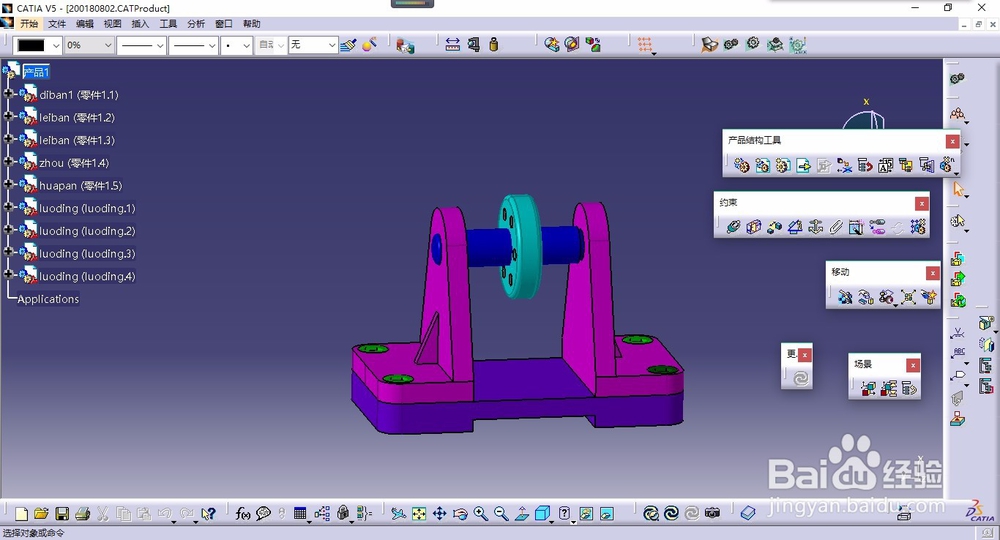Click the Fit All In icon
The width and height of the screenshot is (1000, 540).
tap(419, 514)
